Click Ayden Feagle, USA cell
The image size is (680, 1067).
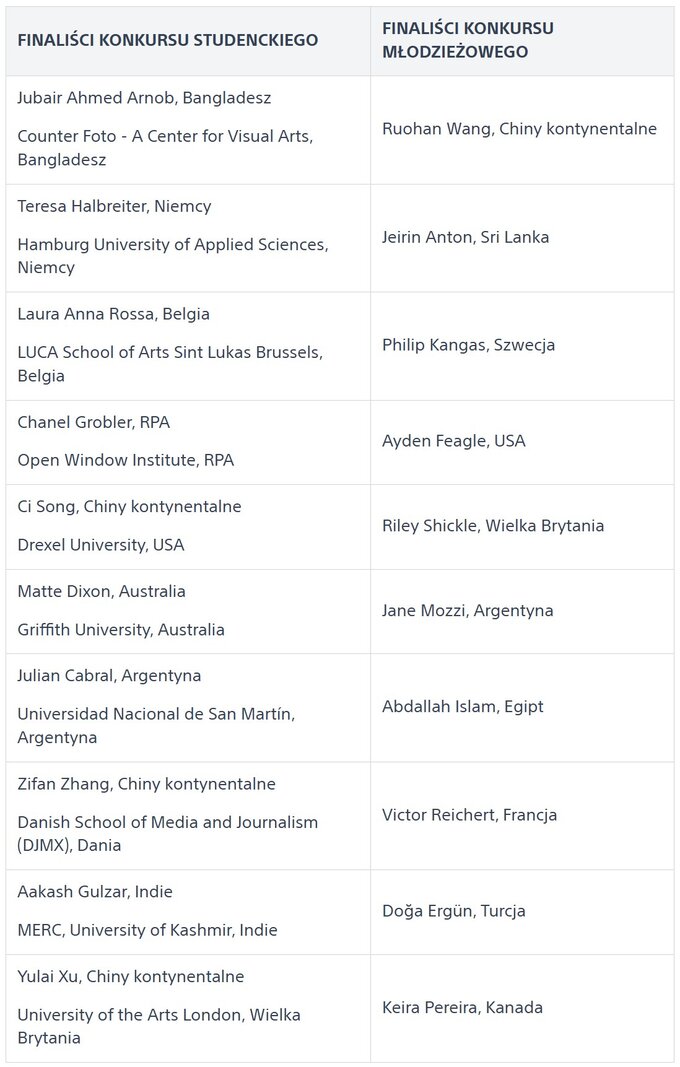[453, 441]
